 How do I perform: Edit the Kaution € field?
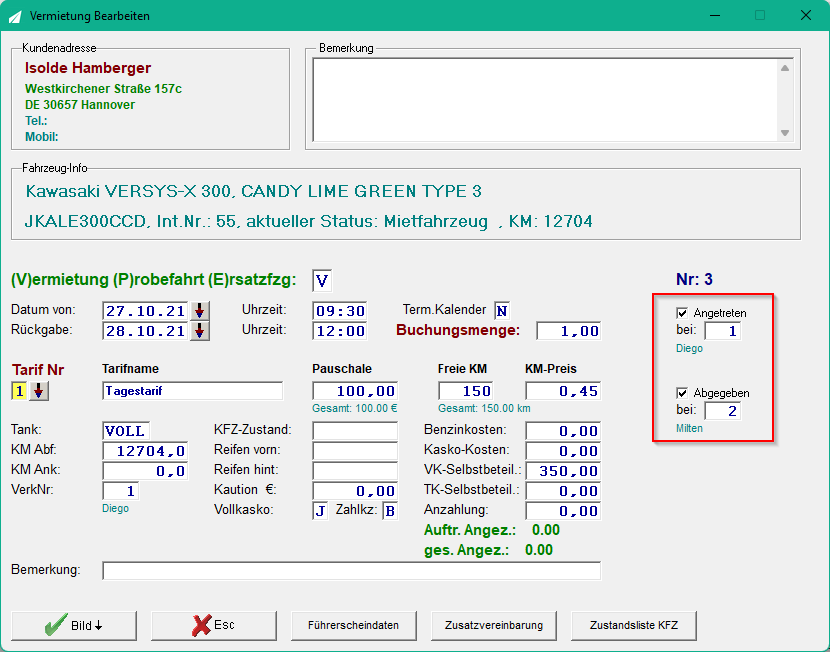[355, 491]
